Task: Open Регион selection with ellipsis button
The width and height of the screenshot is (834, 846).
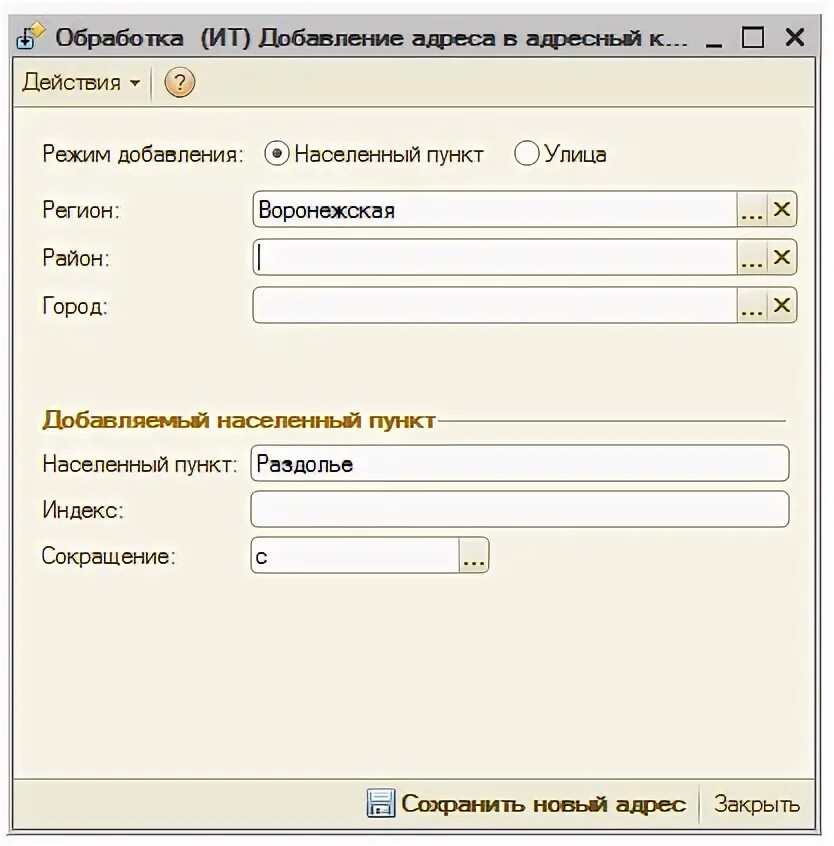Action: coord(752,209)
